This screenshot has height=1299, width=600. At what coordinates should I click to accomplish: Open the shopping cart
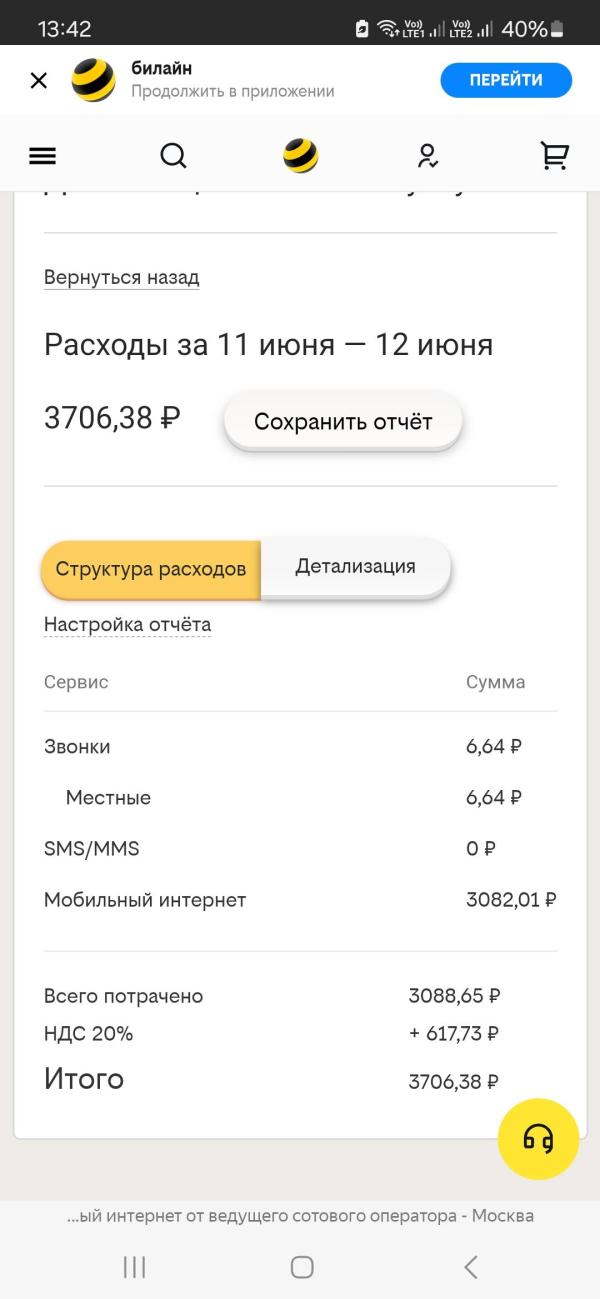554,156
